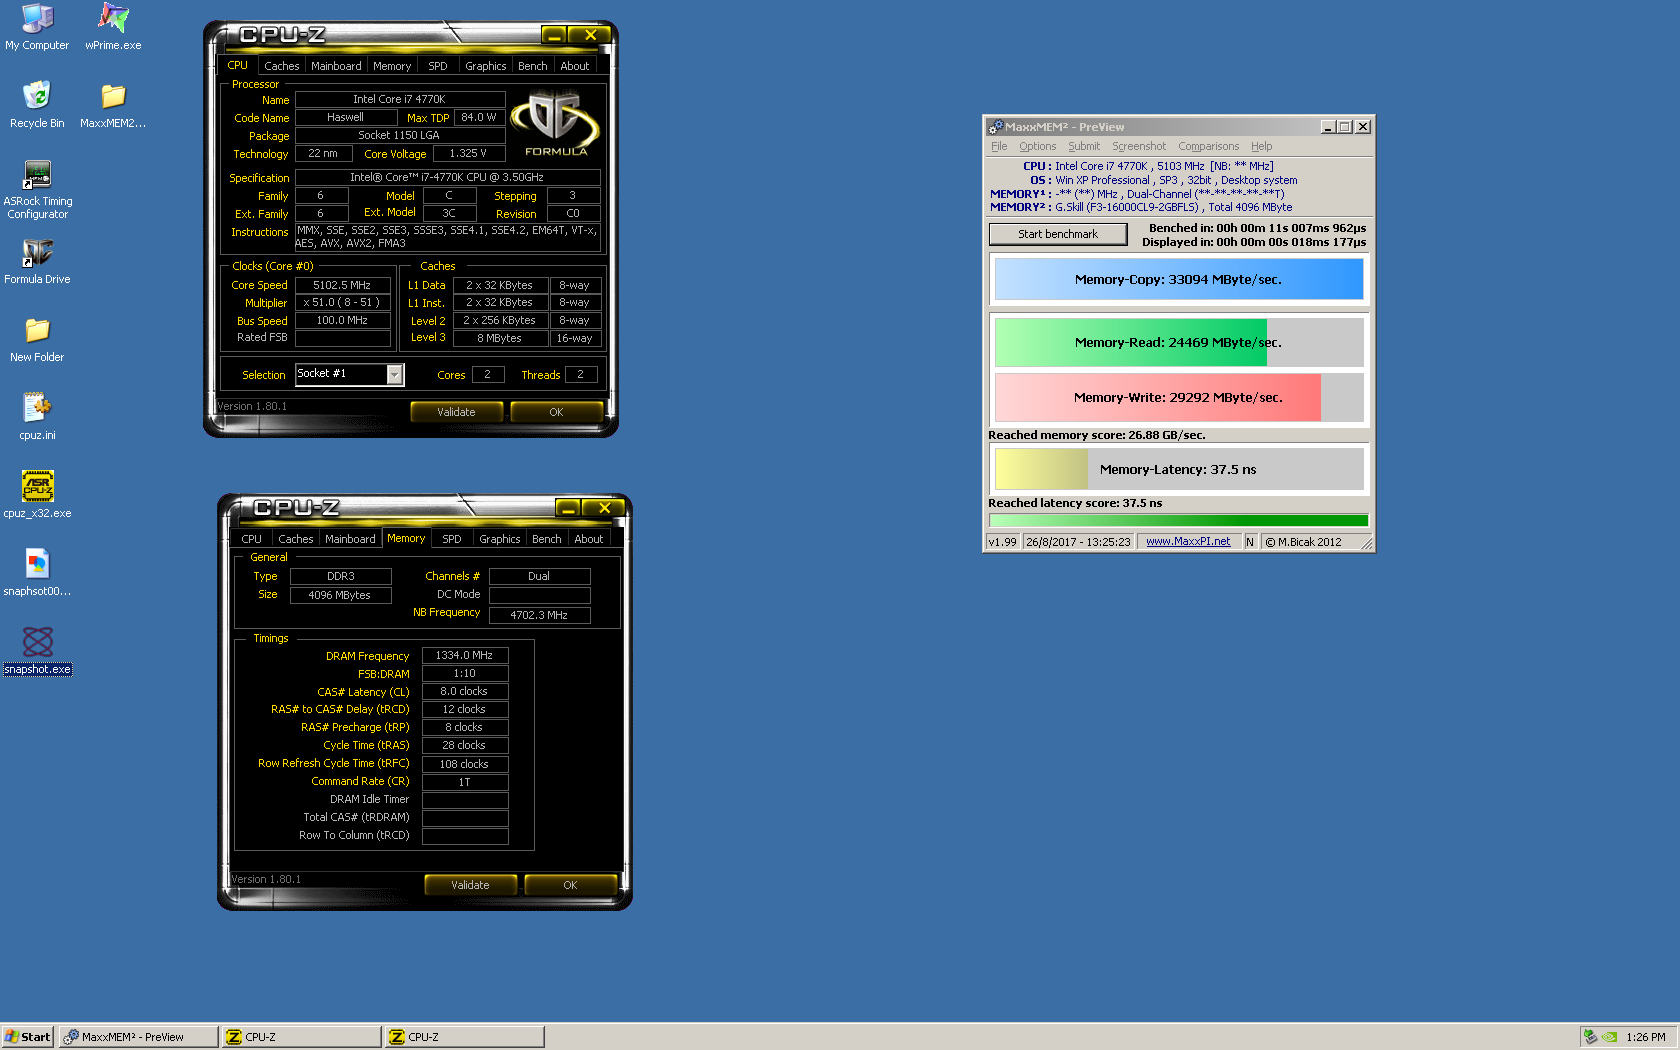Viewport: 1680px width, 1050px height.
Task: Click the taskbar clock showing 1:26 PM
Action: [1646, 1037]
